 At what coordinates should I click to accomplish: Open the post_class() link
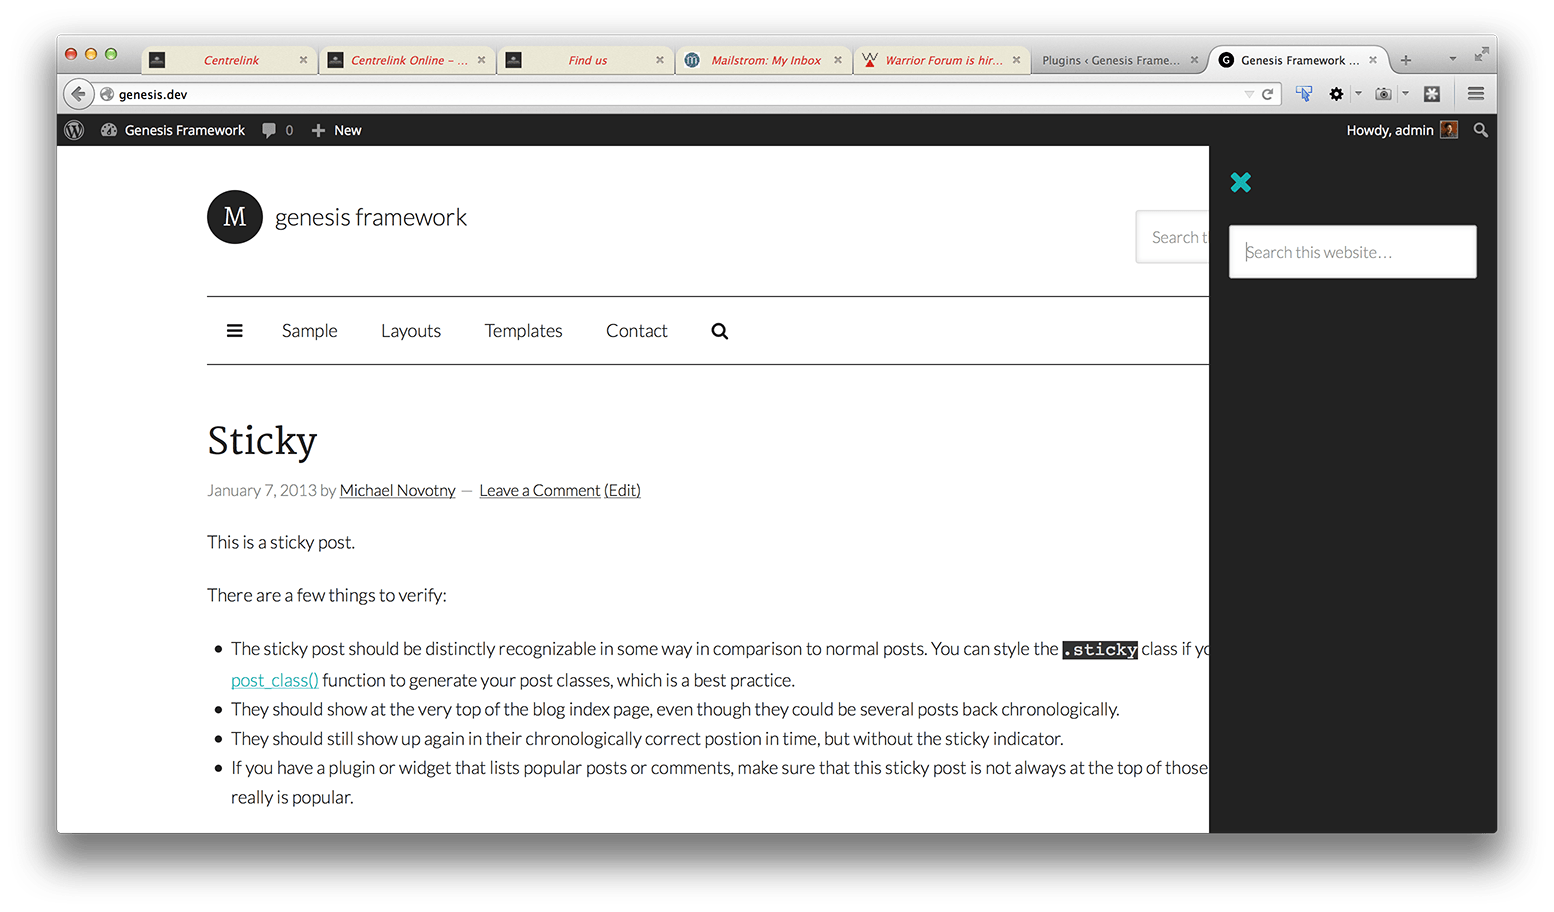275,680
